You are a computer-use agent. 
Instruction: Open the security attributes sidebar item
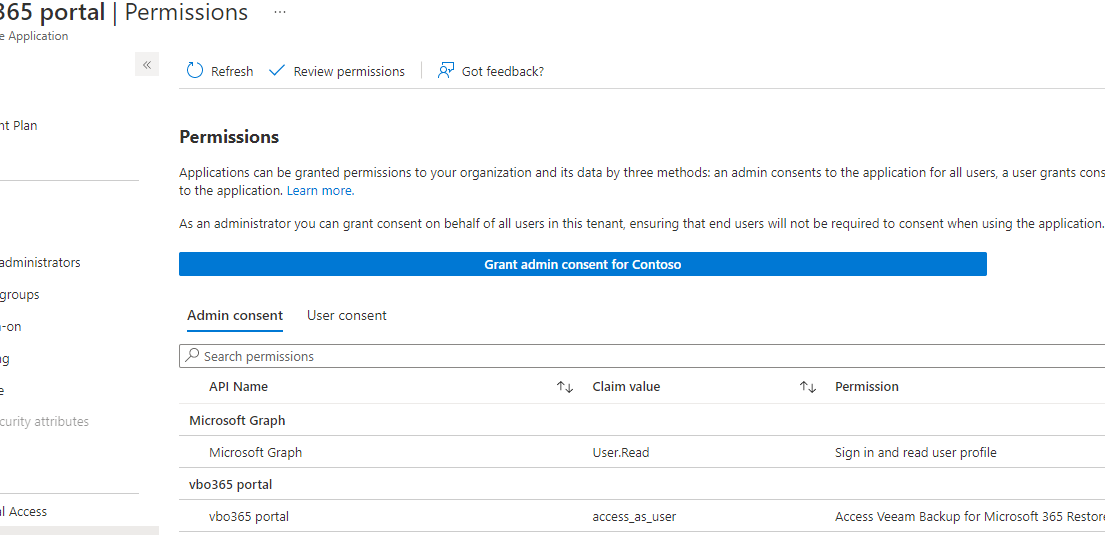pos(44,422)
